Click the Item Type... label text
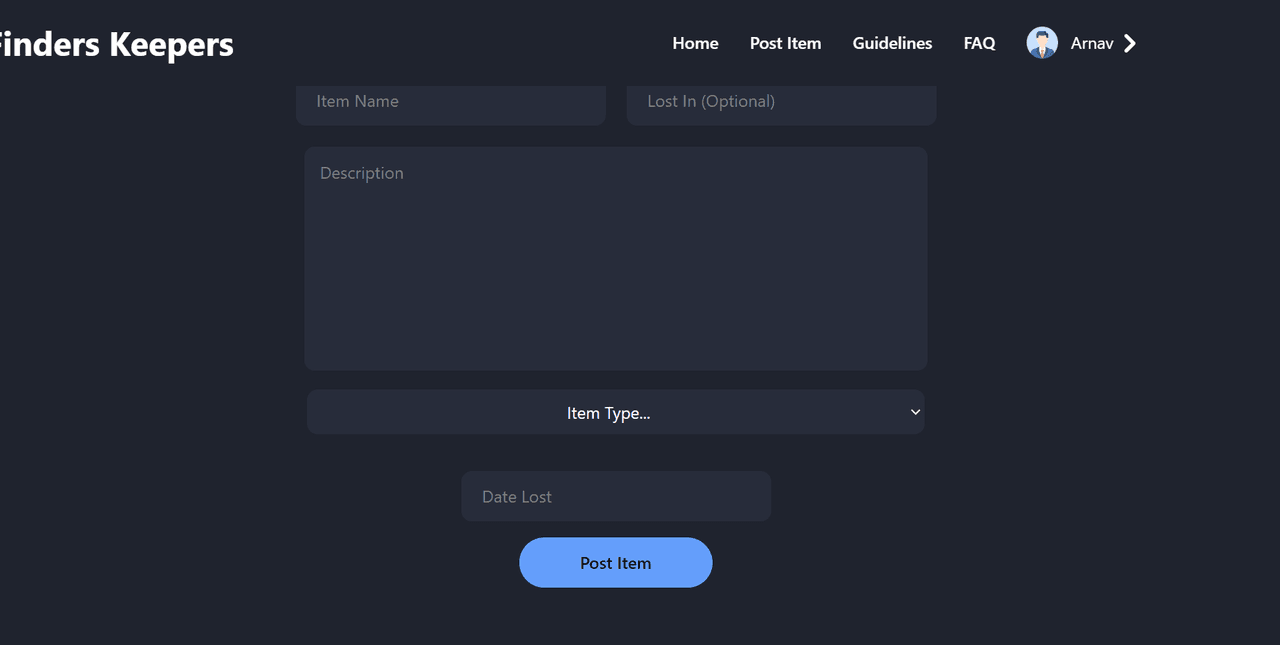This screenshot has height=645, width=1280. [x=609, y=413]
